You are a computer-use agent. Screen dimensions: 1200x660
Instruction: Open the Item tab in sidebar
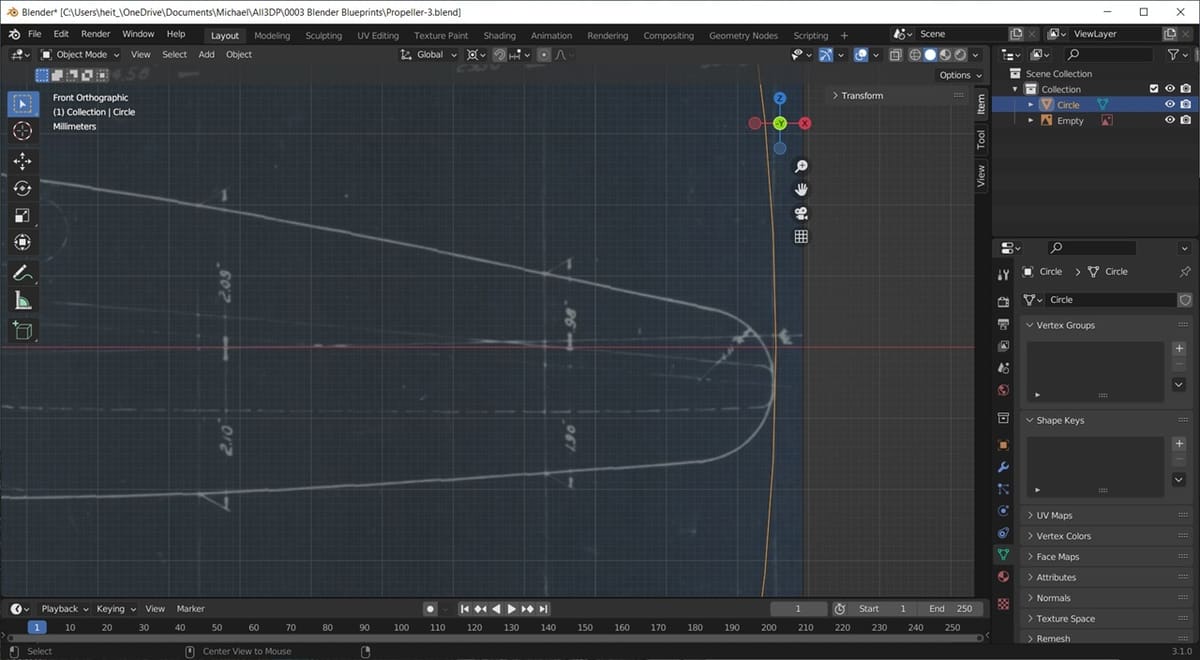981,103
